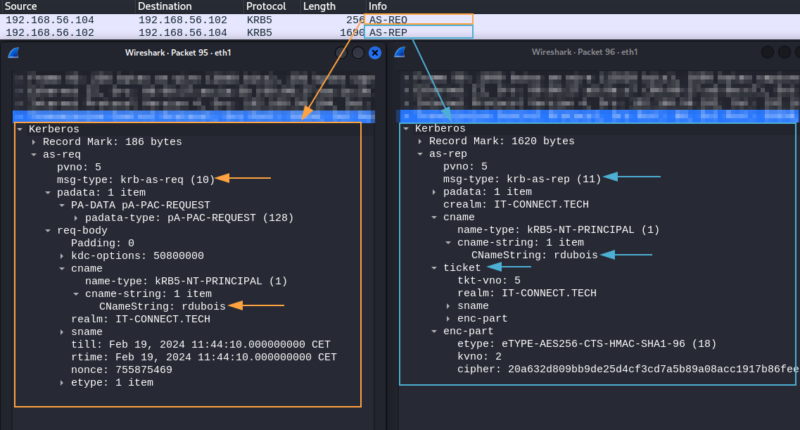Sort packets by the Protocol column header

tap(266, 6)
